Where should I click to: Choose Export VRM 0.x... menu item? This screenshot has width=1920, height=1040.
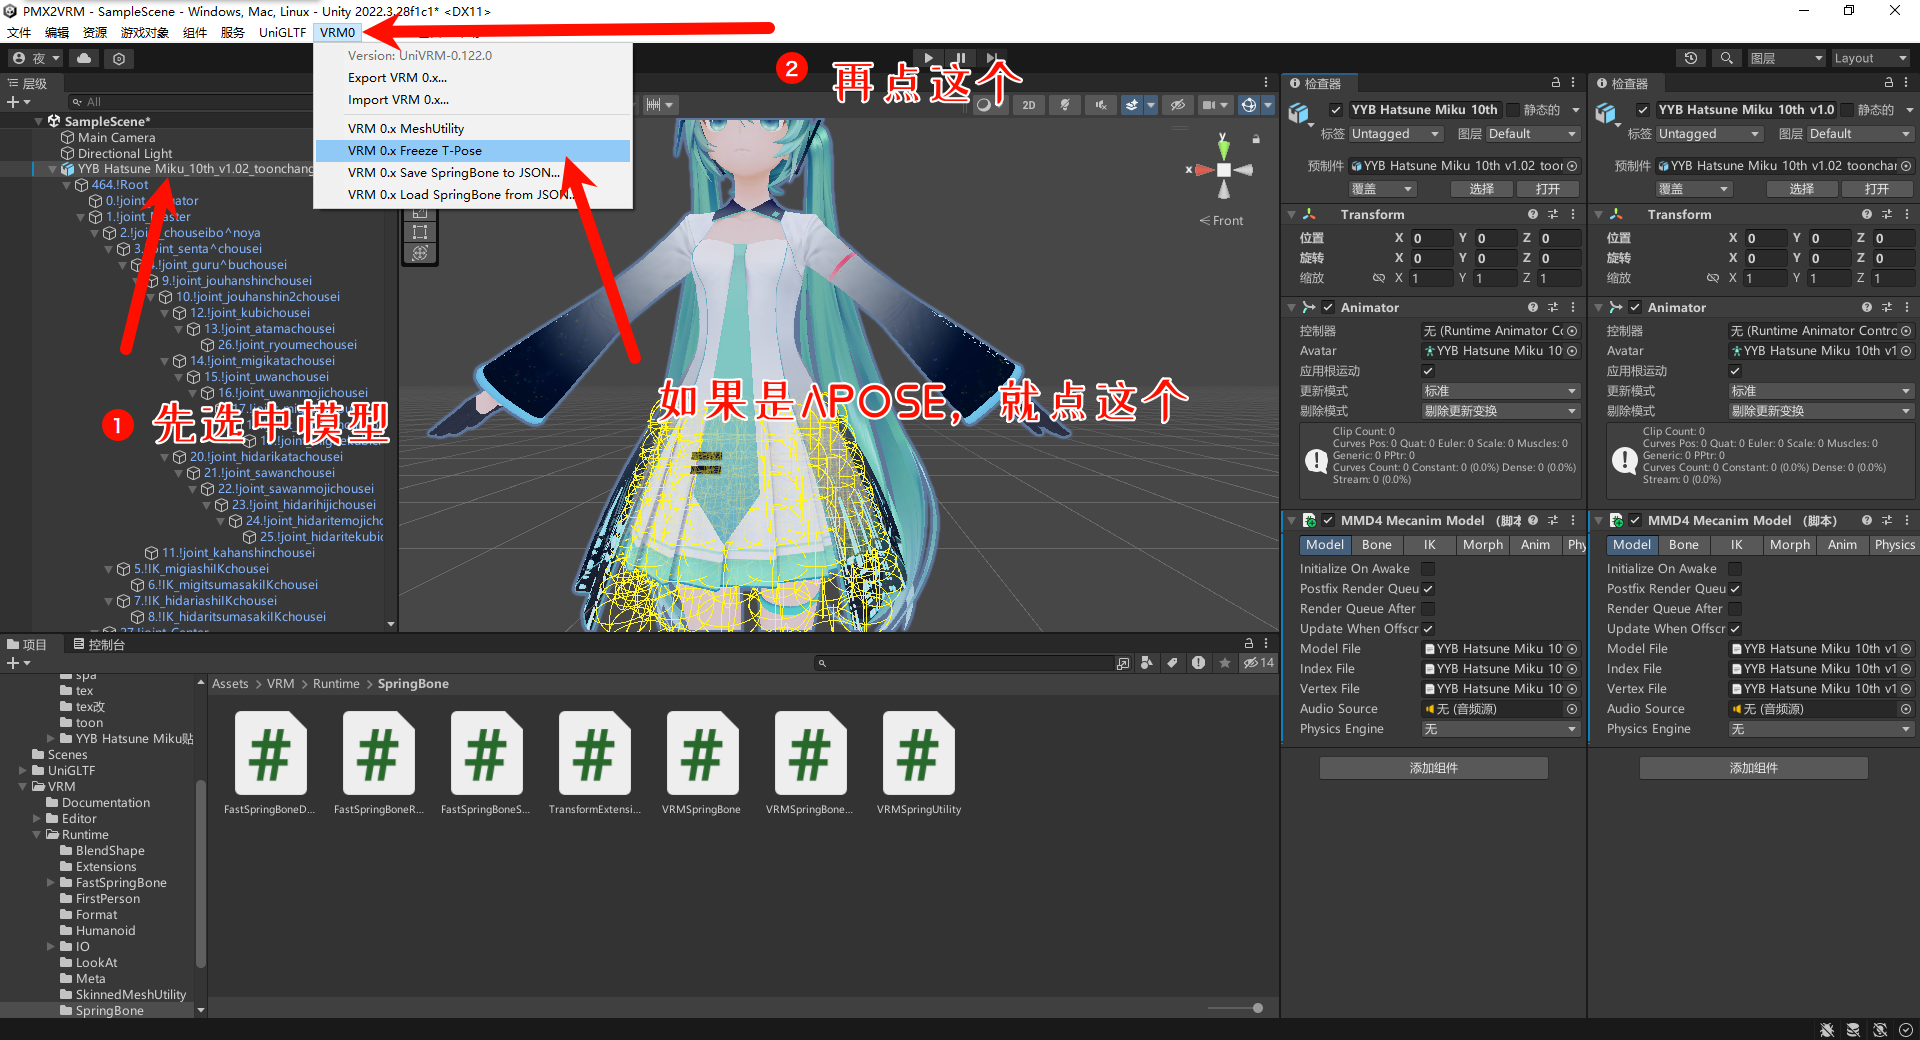[x=473, y=78]
